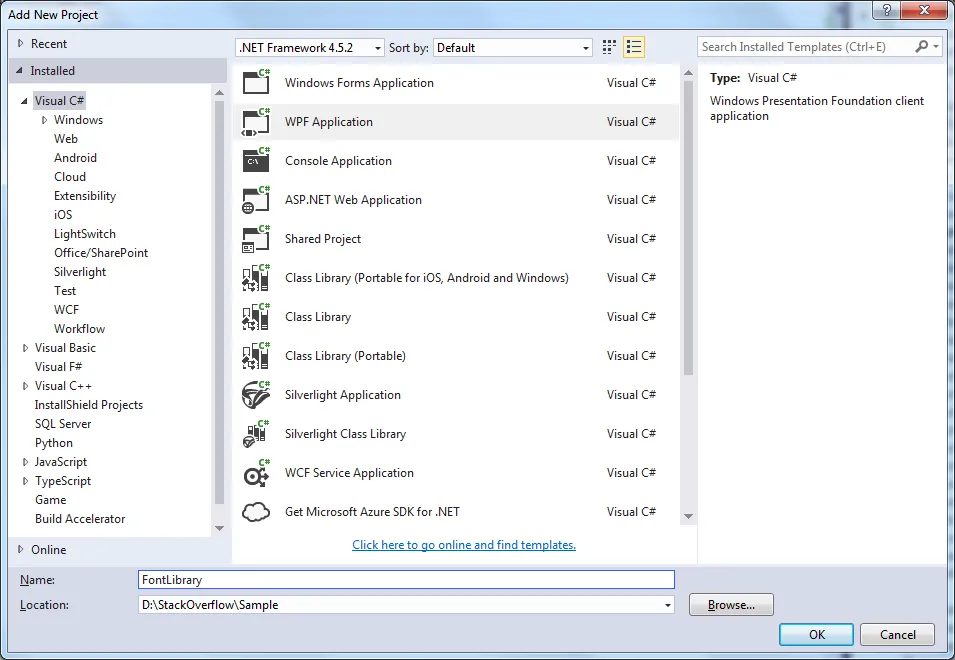The width and height of the screenshot is (955, 660).
Task: Select the Build Accelerator node
Action: (80, 519)
